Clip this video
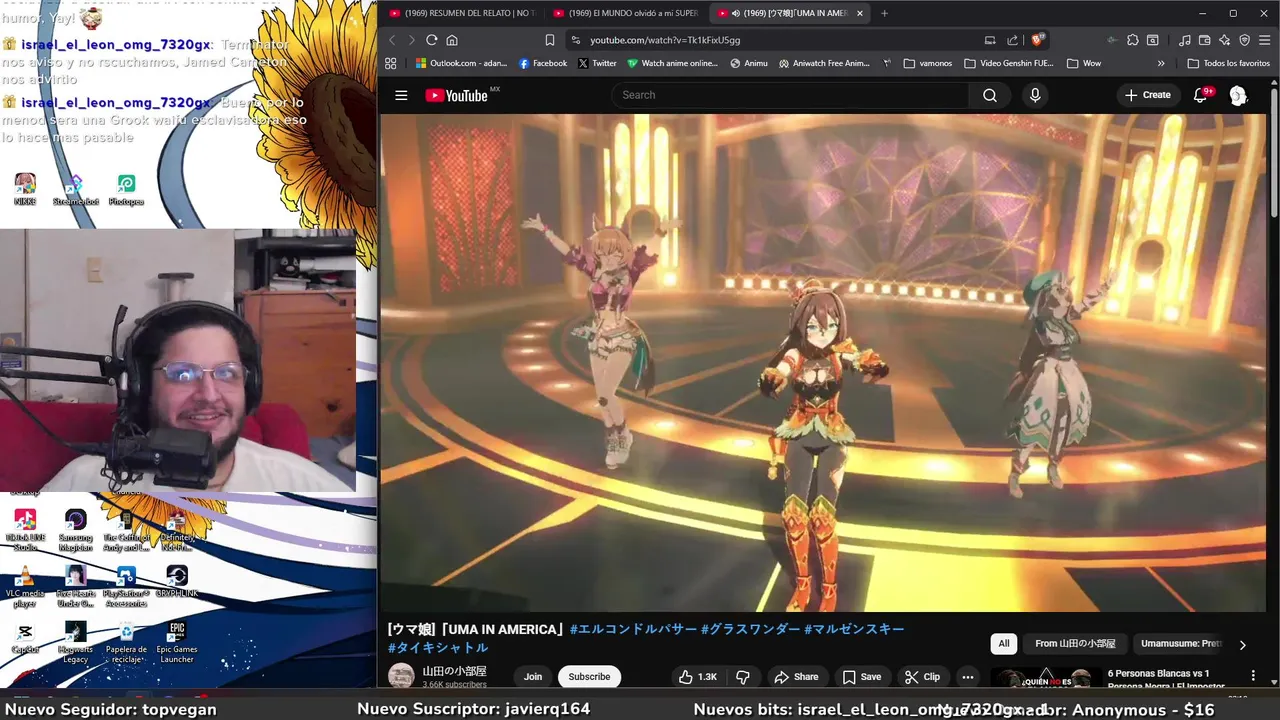Image resolution: width=1280 pixels, height=720 pixels. pyautogui.click(x=922, y=677)
